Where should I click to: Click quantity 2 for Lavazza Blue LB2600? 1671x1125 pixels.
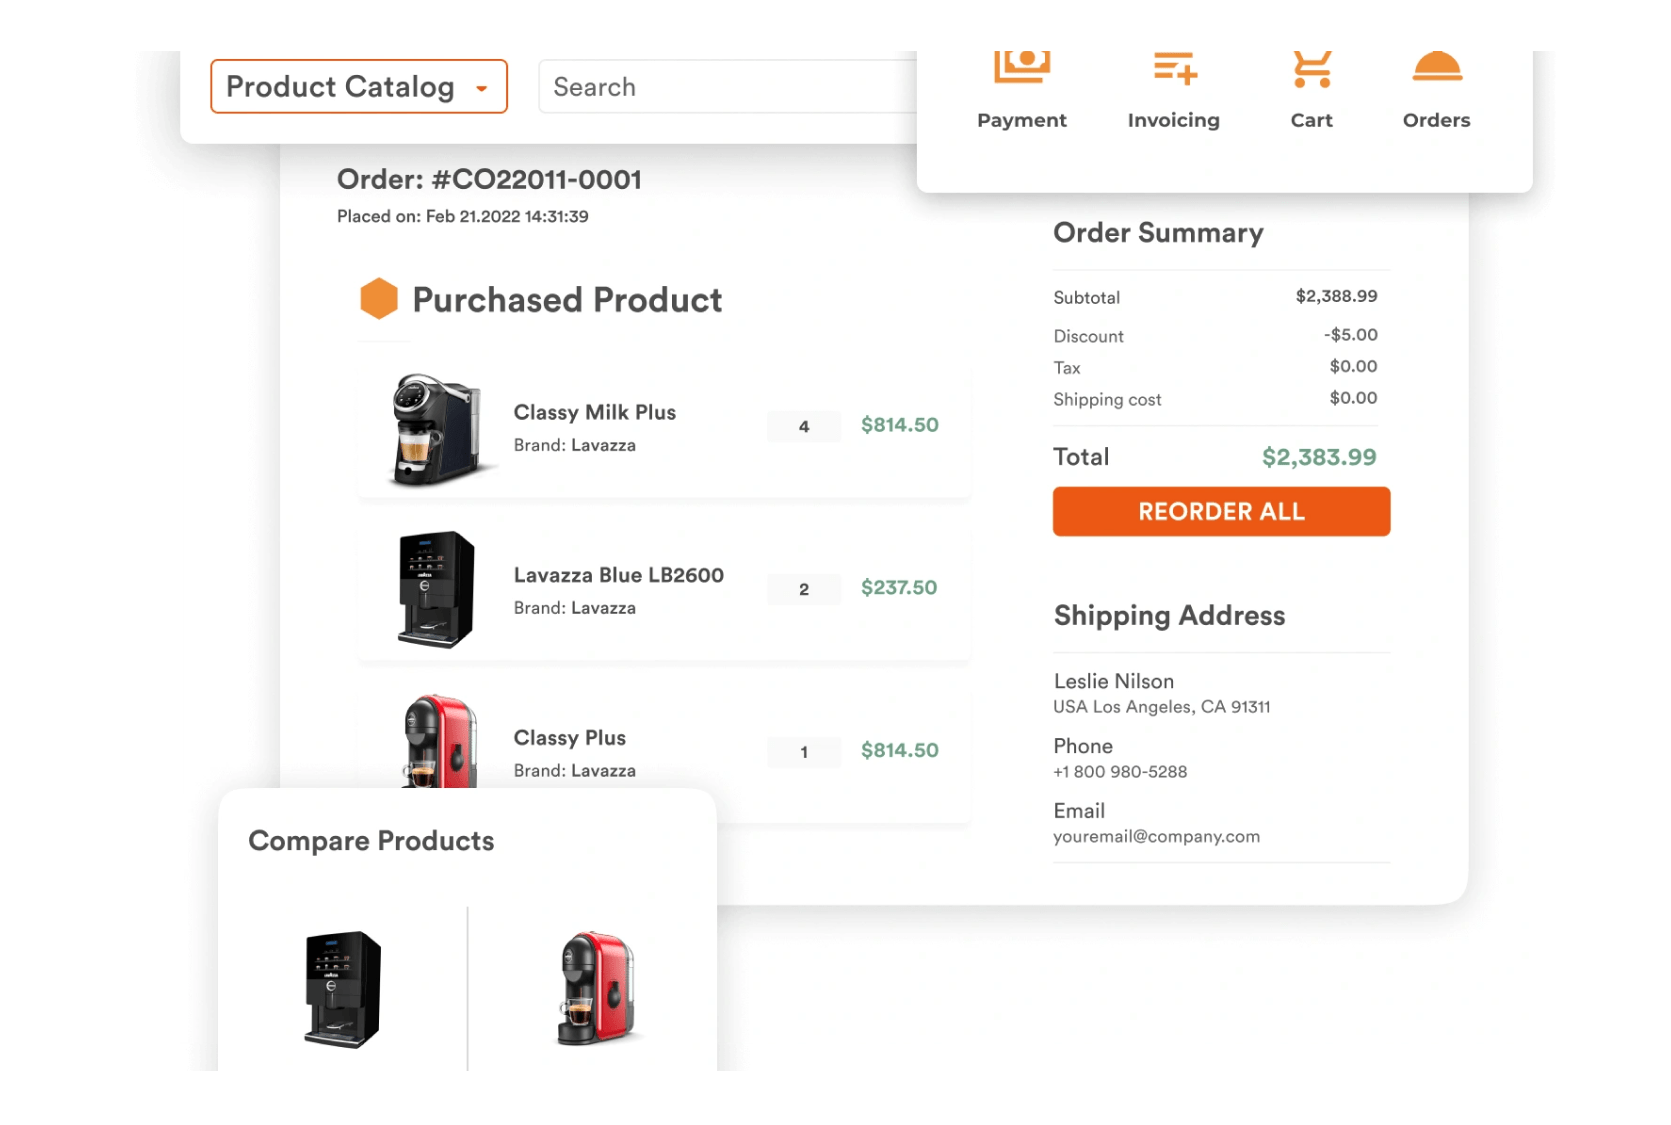[x=804, y=590]
